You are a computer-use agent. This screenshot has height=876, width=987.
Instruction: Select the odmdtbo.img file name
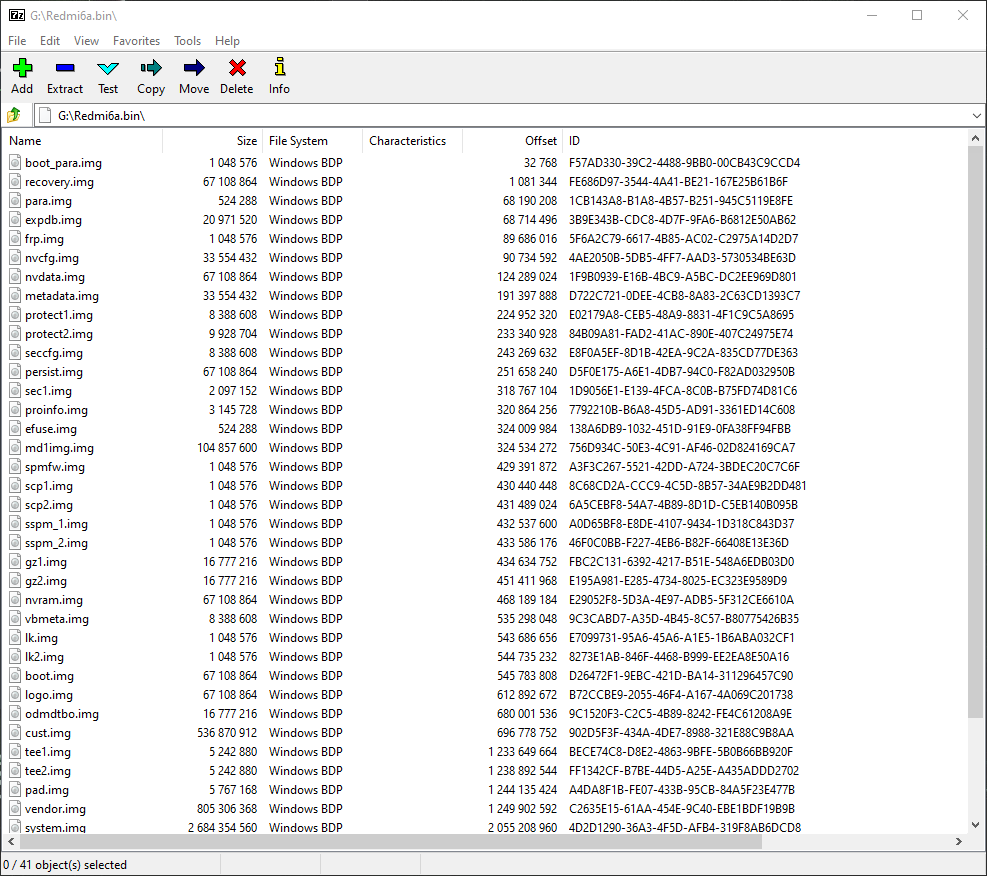pos(62,714)
